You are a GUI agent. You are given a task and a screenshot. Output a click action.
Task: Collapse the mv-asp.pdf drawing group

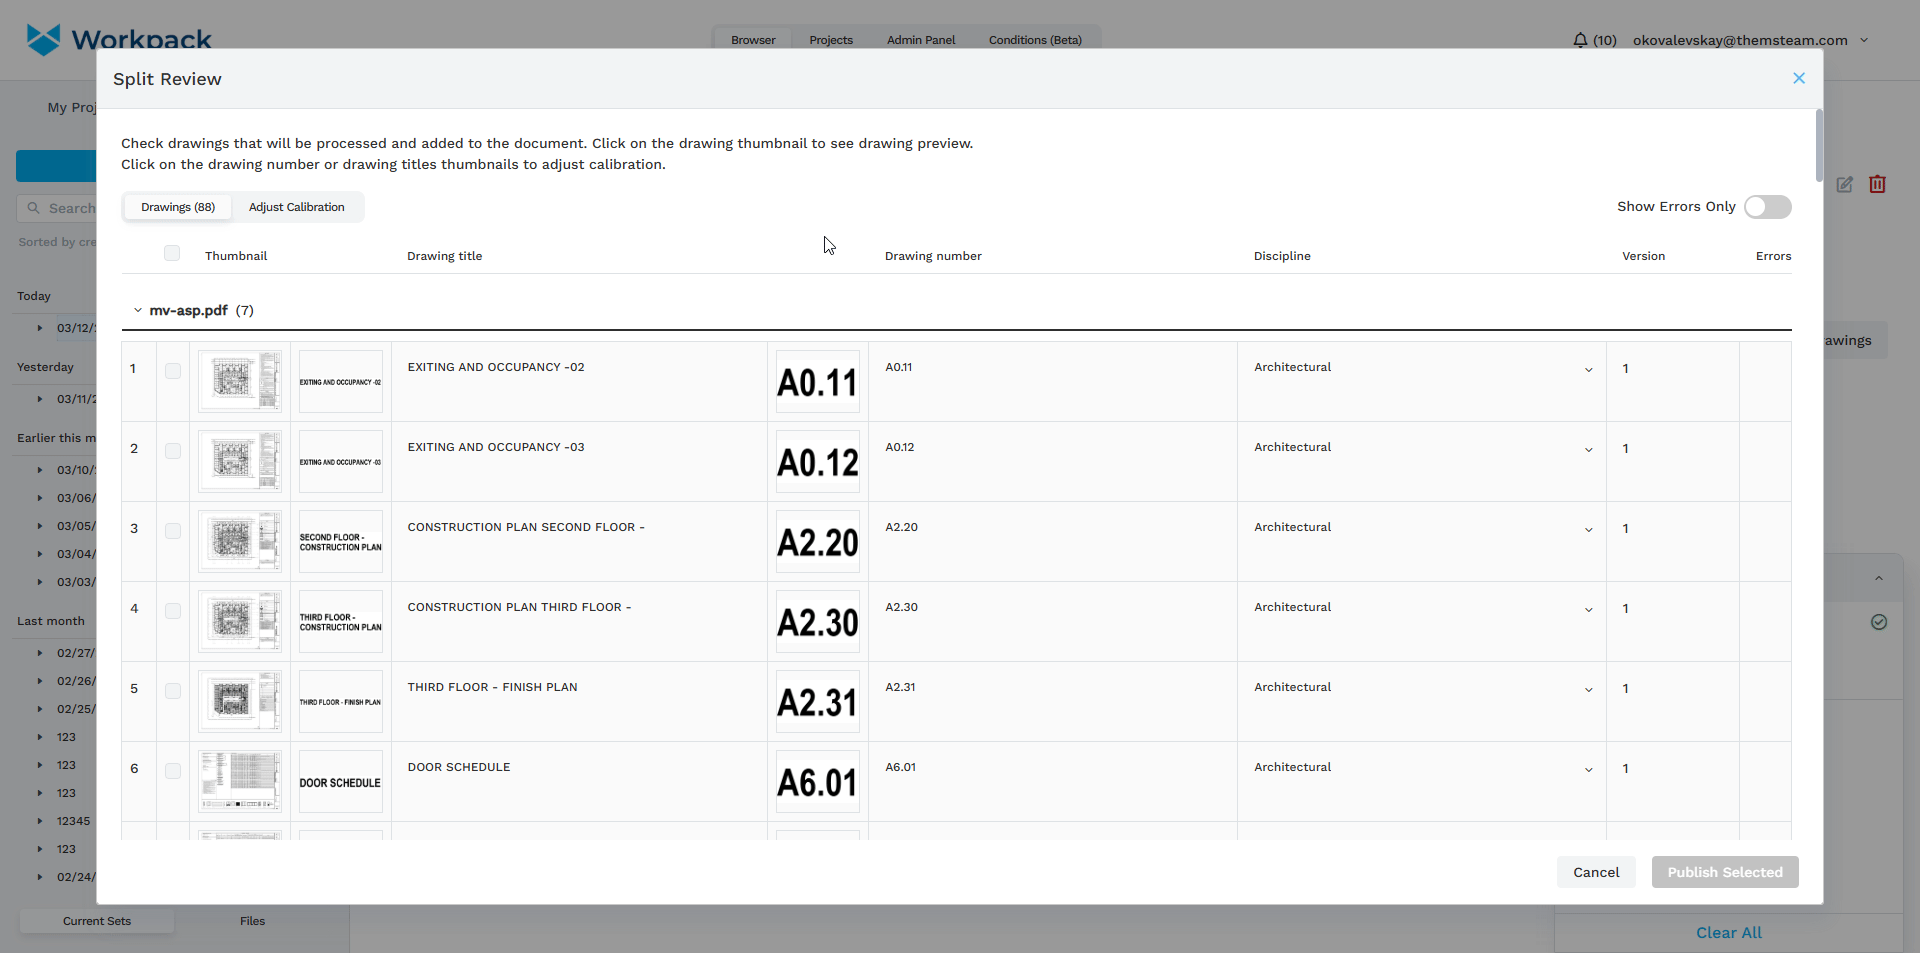pos(138,310)
